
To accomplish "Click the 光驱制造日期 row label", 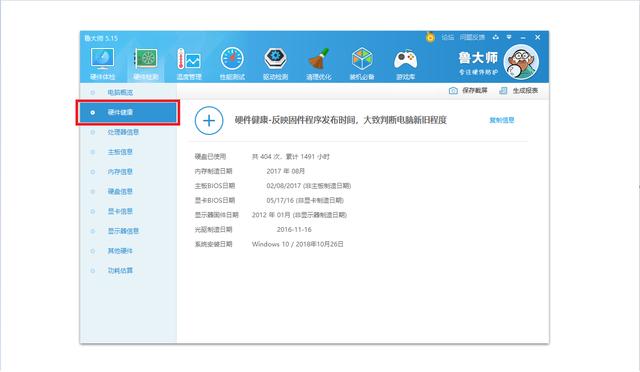I will point(213,229).
